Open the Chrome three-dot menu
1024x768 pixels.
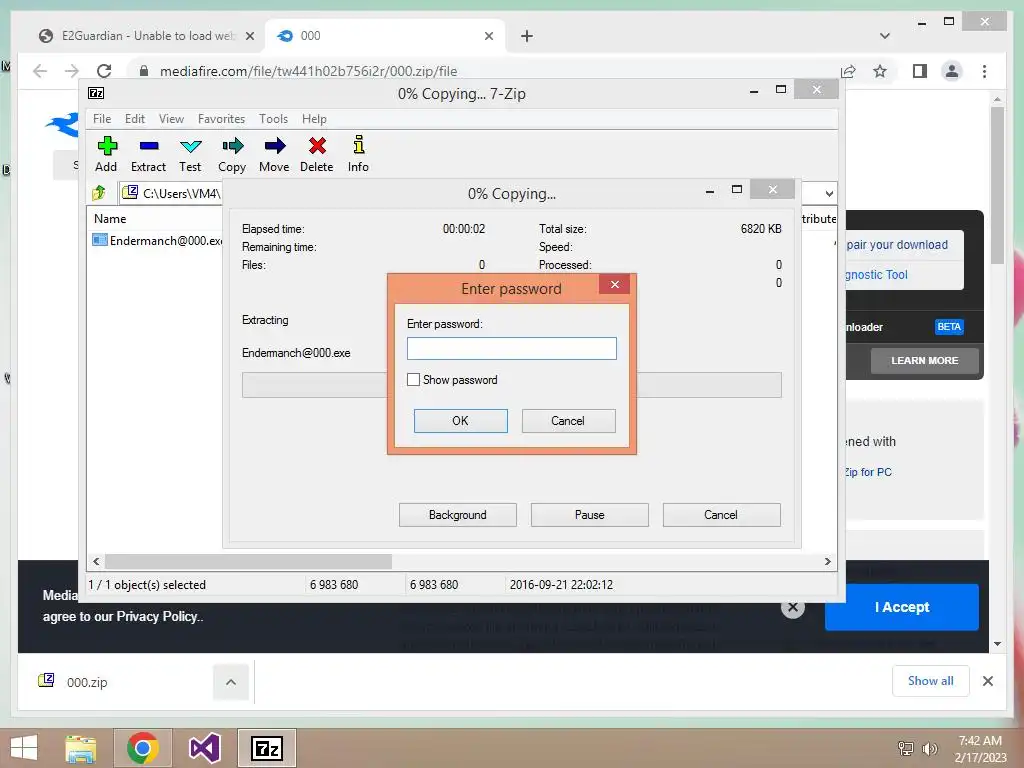[984, 71]
